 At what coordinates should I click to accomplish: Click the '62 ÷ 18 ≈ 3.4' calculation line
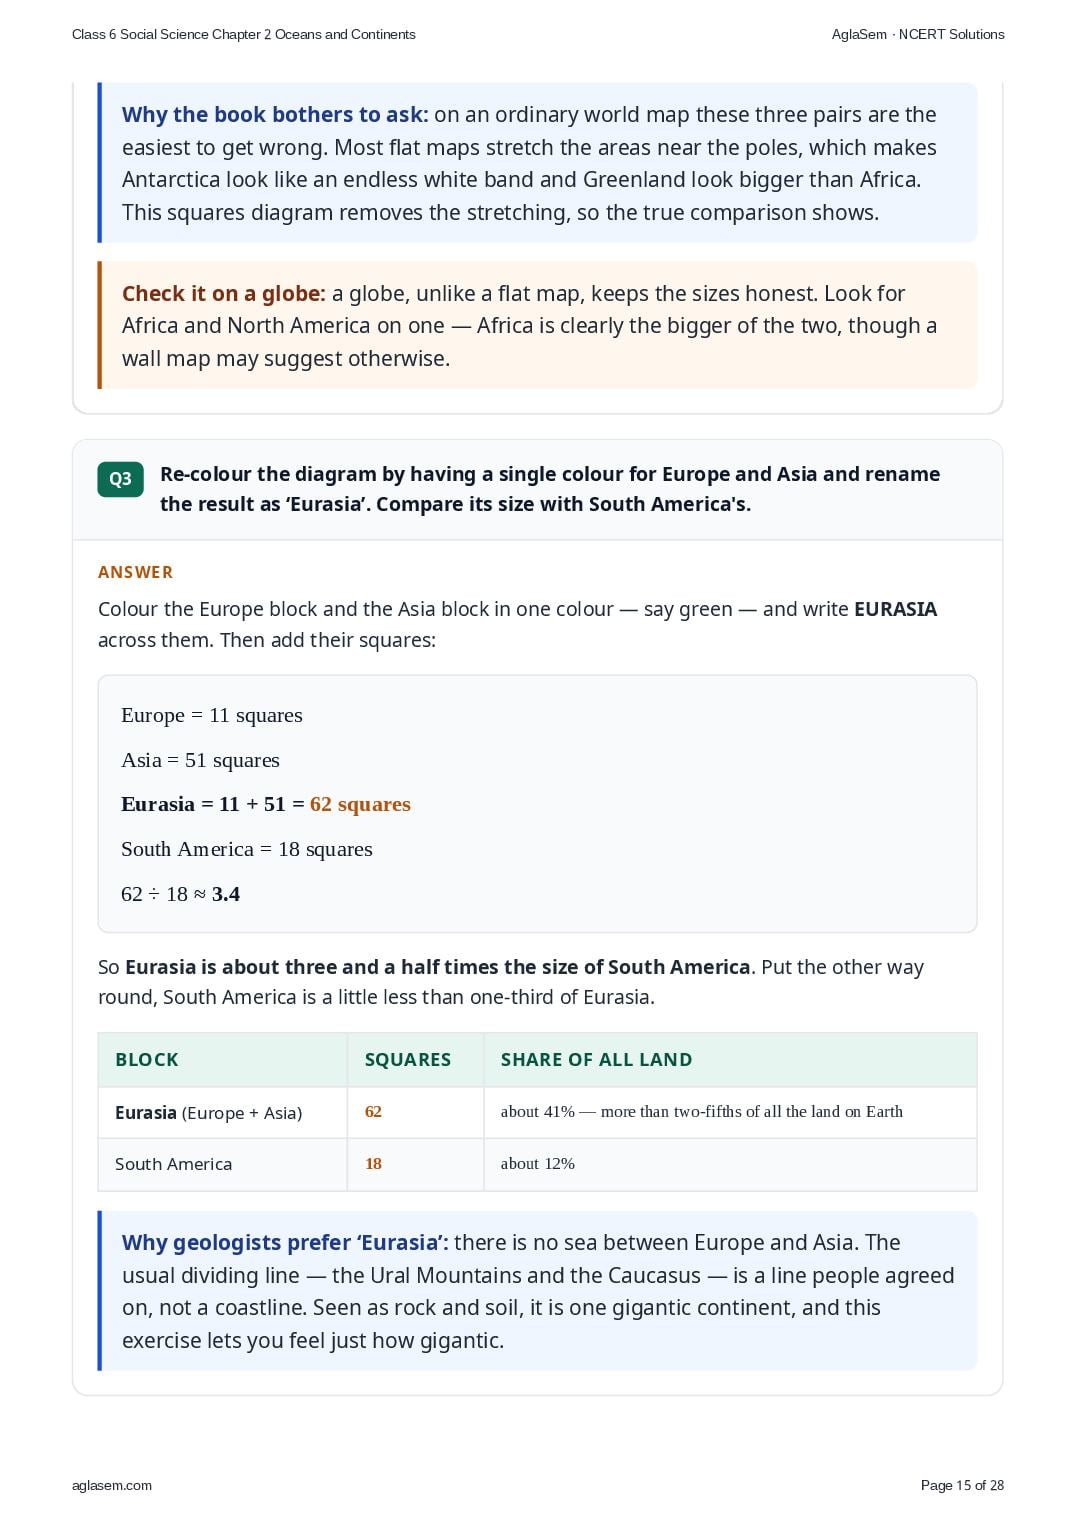[180, 894]
